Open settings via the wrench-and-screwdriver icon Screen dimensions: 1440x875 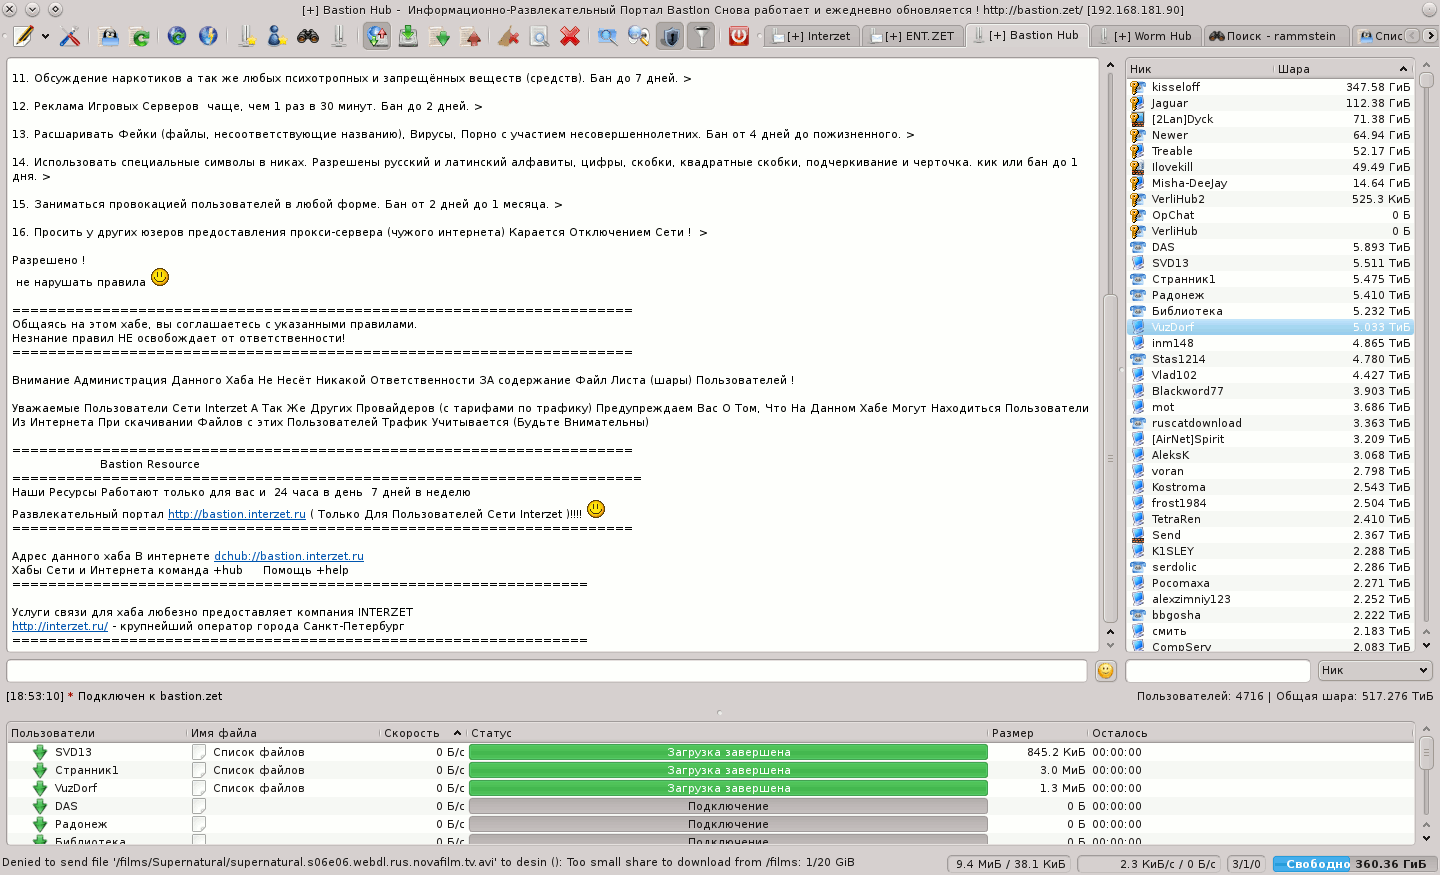pos(69,37)
